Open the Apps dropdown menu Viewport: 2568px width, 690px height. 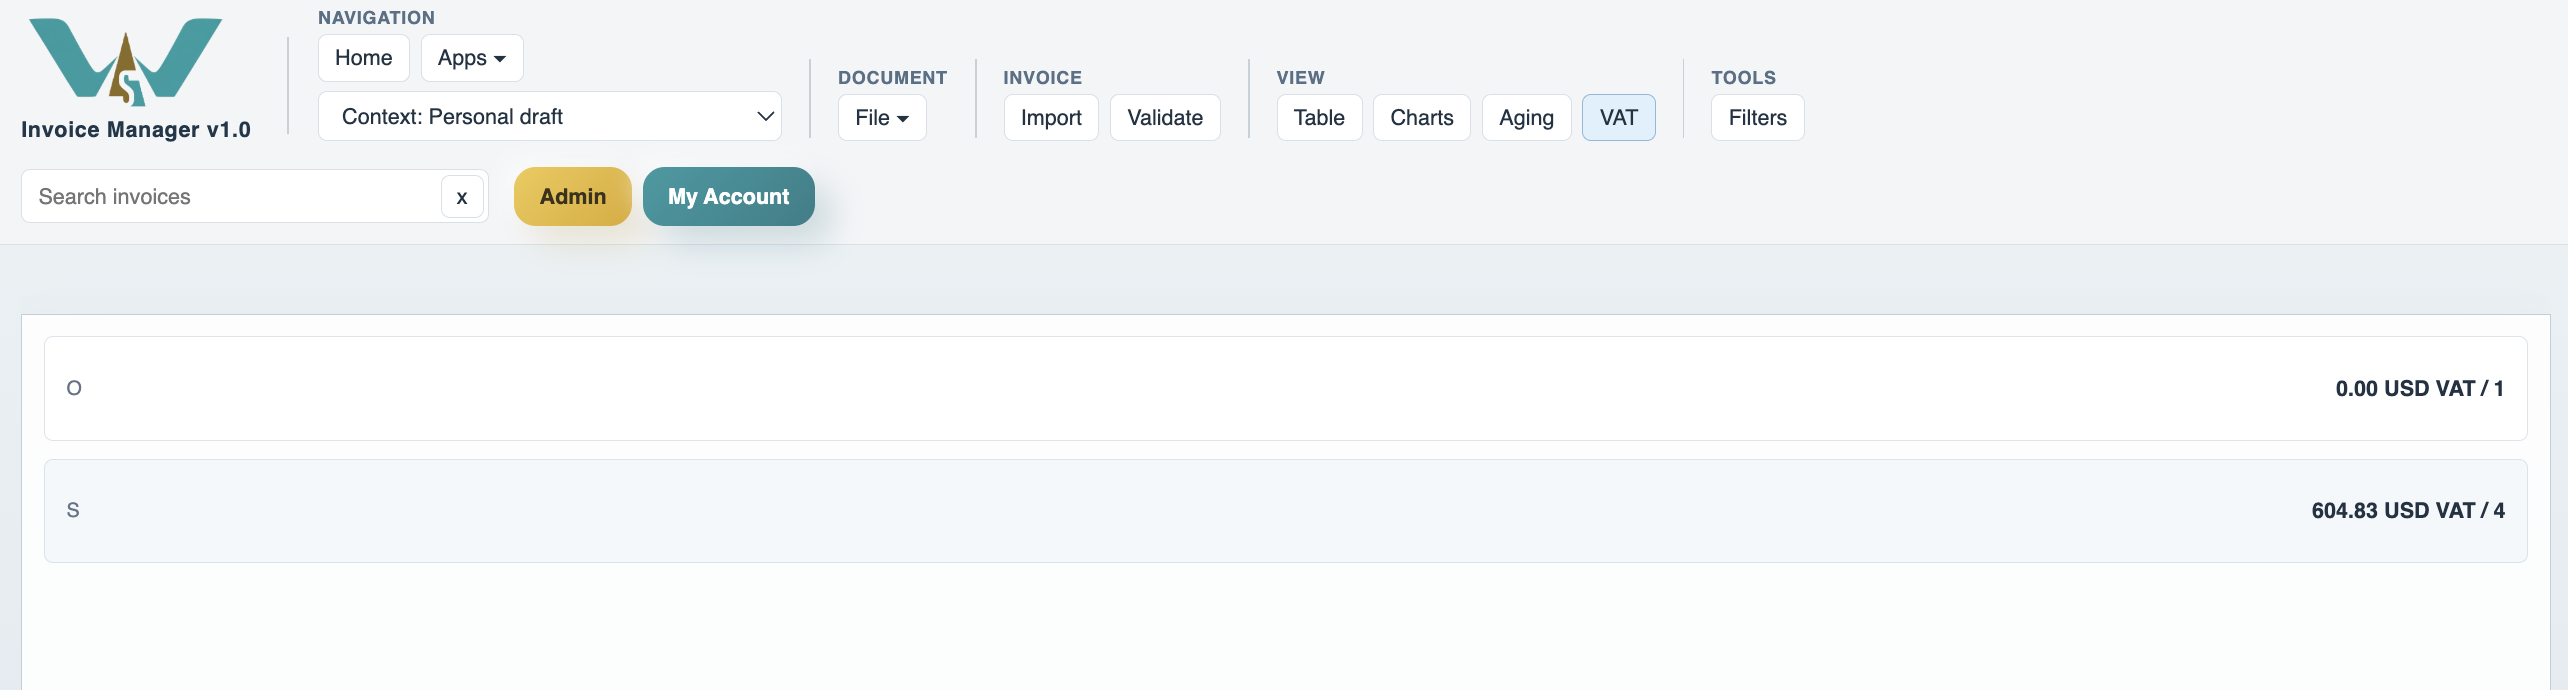tap(472, 58)
